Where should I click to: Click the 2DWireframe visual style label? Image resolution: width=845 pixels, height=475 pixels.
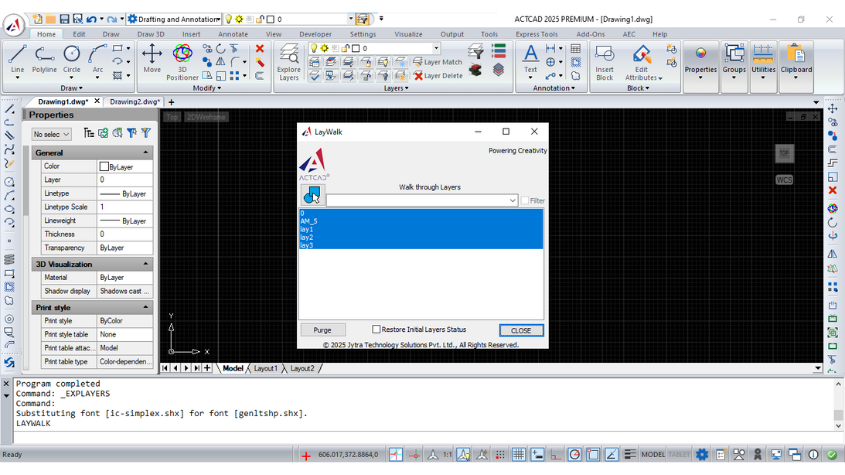[206, 117]
